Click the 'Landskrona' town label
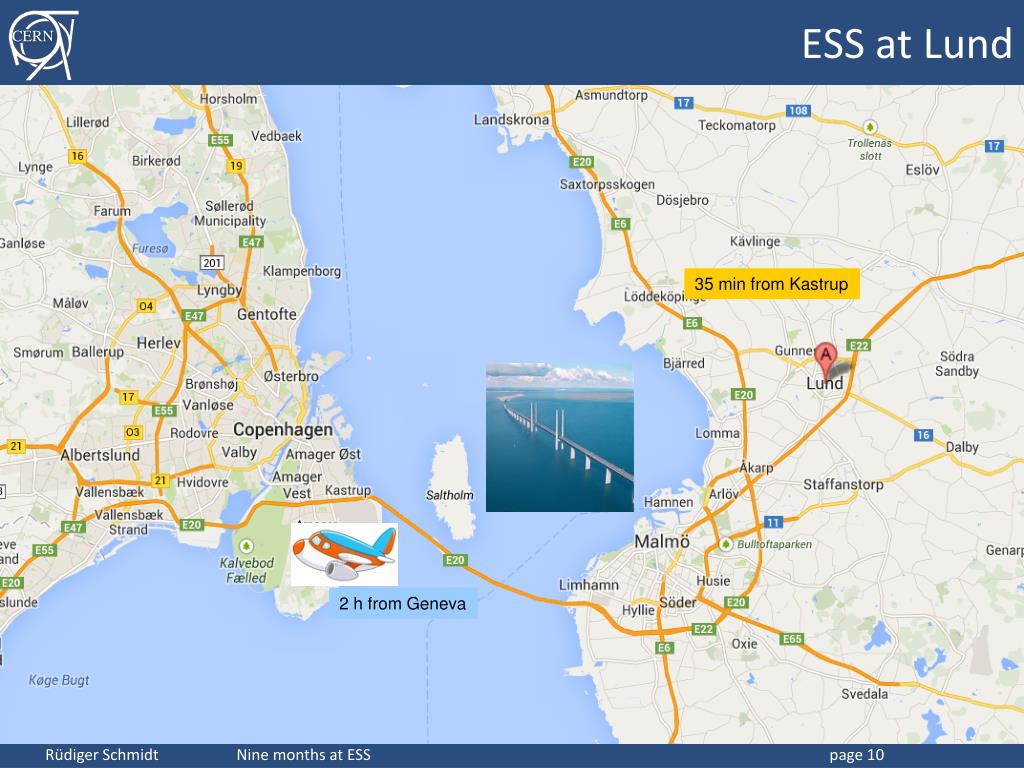Screen dimensions: 1024x768 [x=511, y=120]
